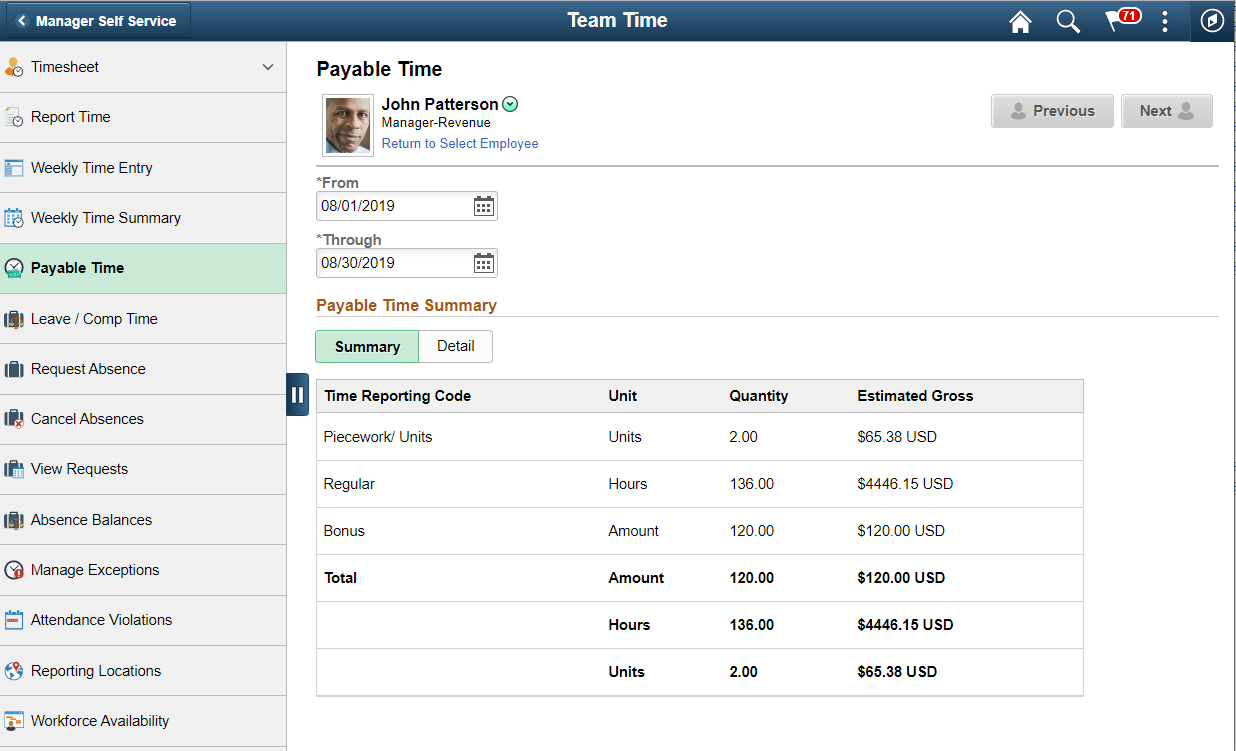Click the Workforce Availability icon

pos(13,721)
